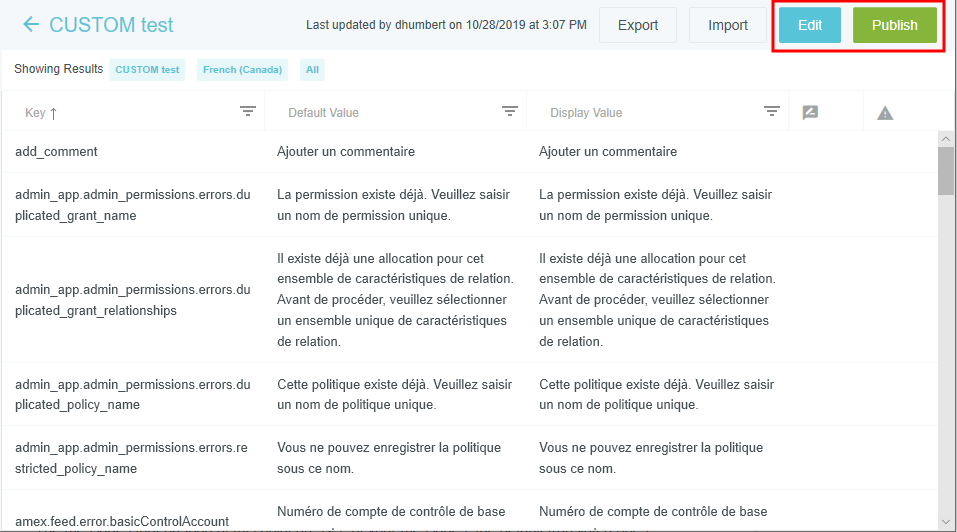Select the French (Canada) filter chip
The image size is (957, 532).
pyautogui.click(x=241, y=70)
